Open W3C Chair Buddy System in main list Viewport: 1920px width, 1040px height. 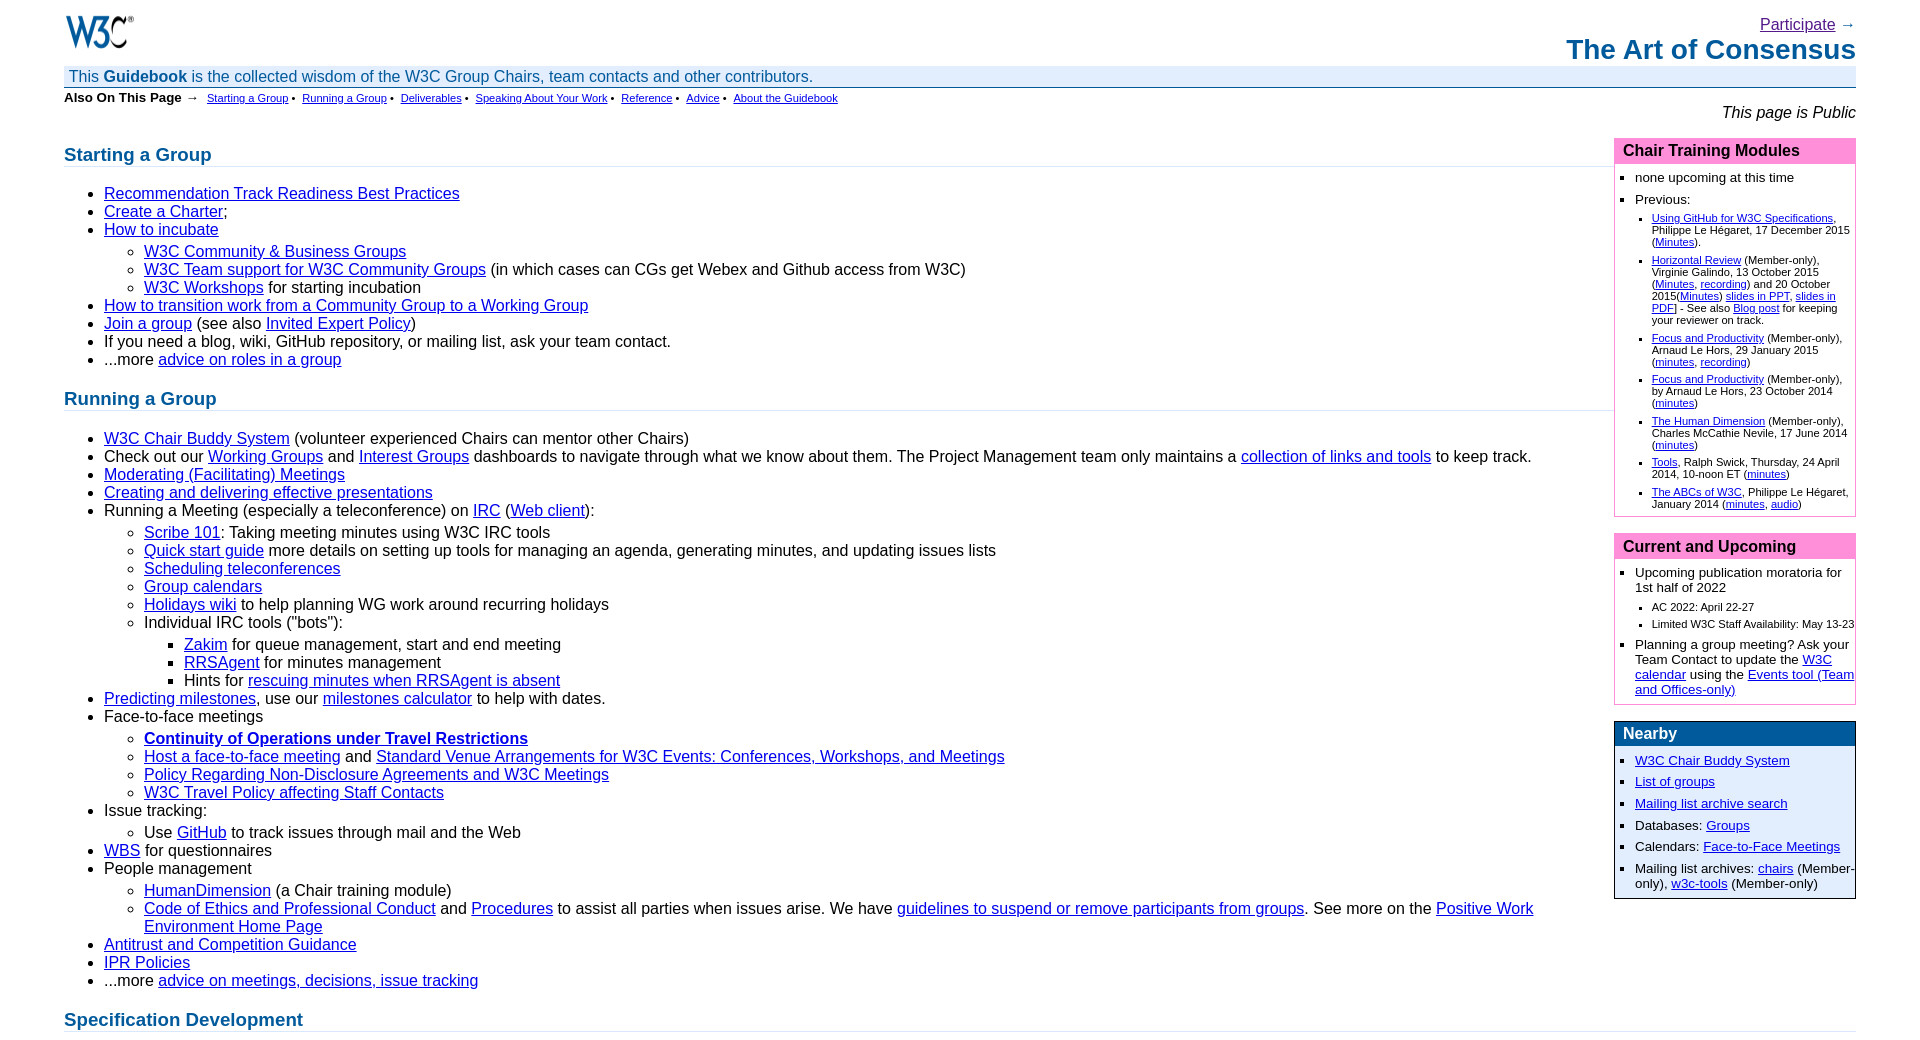[x=196, y=439]
